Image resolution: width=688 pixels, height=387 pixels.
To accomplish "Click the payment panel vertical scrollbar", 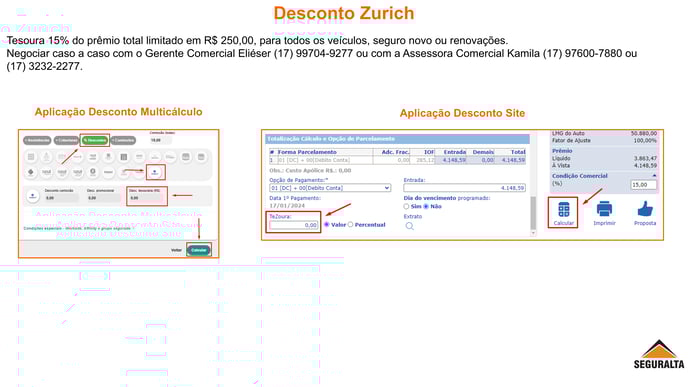I will click(533, 213).
